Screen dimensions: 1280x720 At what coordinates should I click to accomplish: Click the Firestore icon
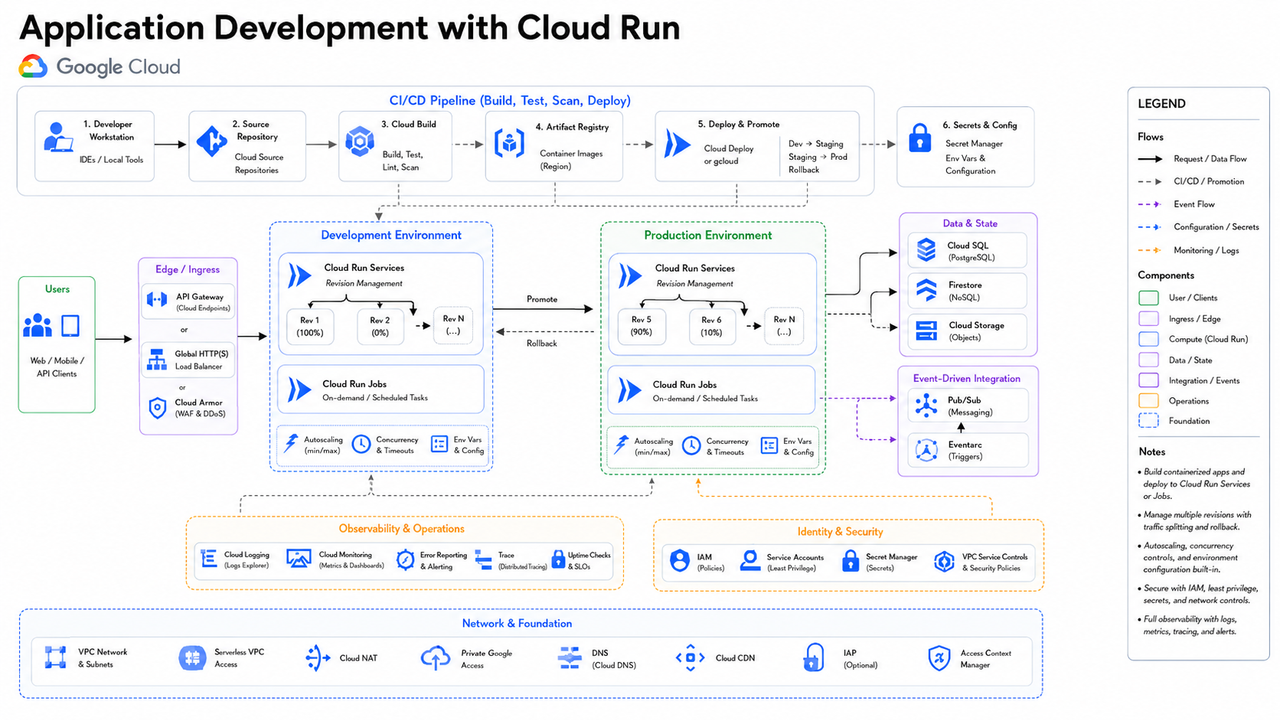(x=925, y=291)
